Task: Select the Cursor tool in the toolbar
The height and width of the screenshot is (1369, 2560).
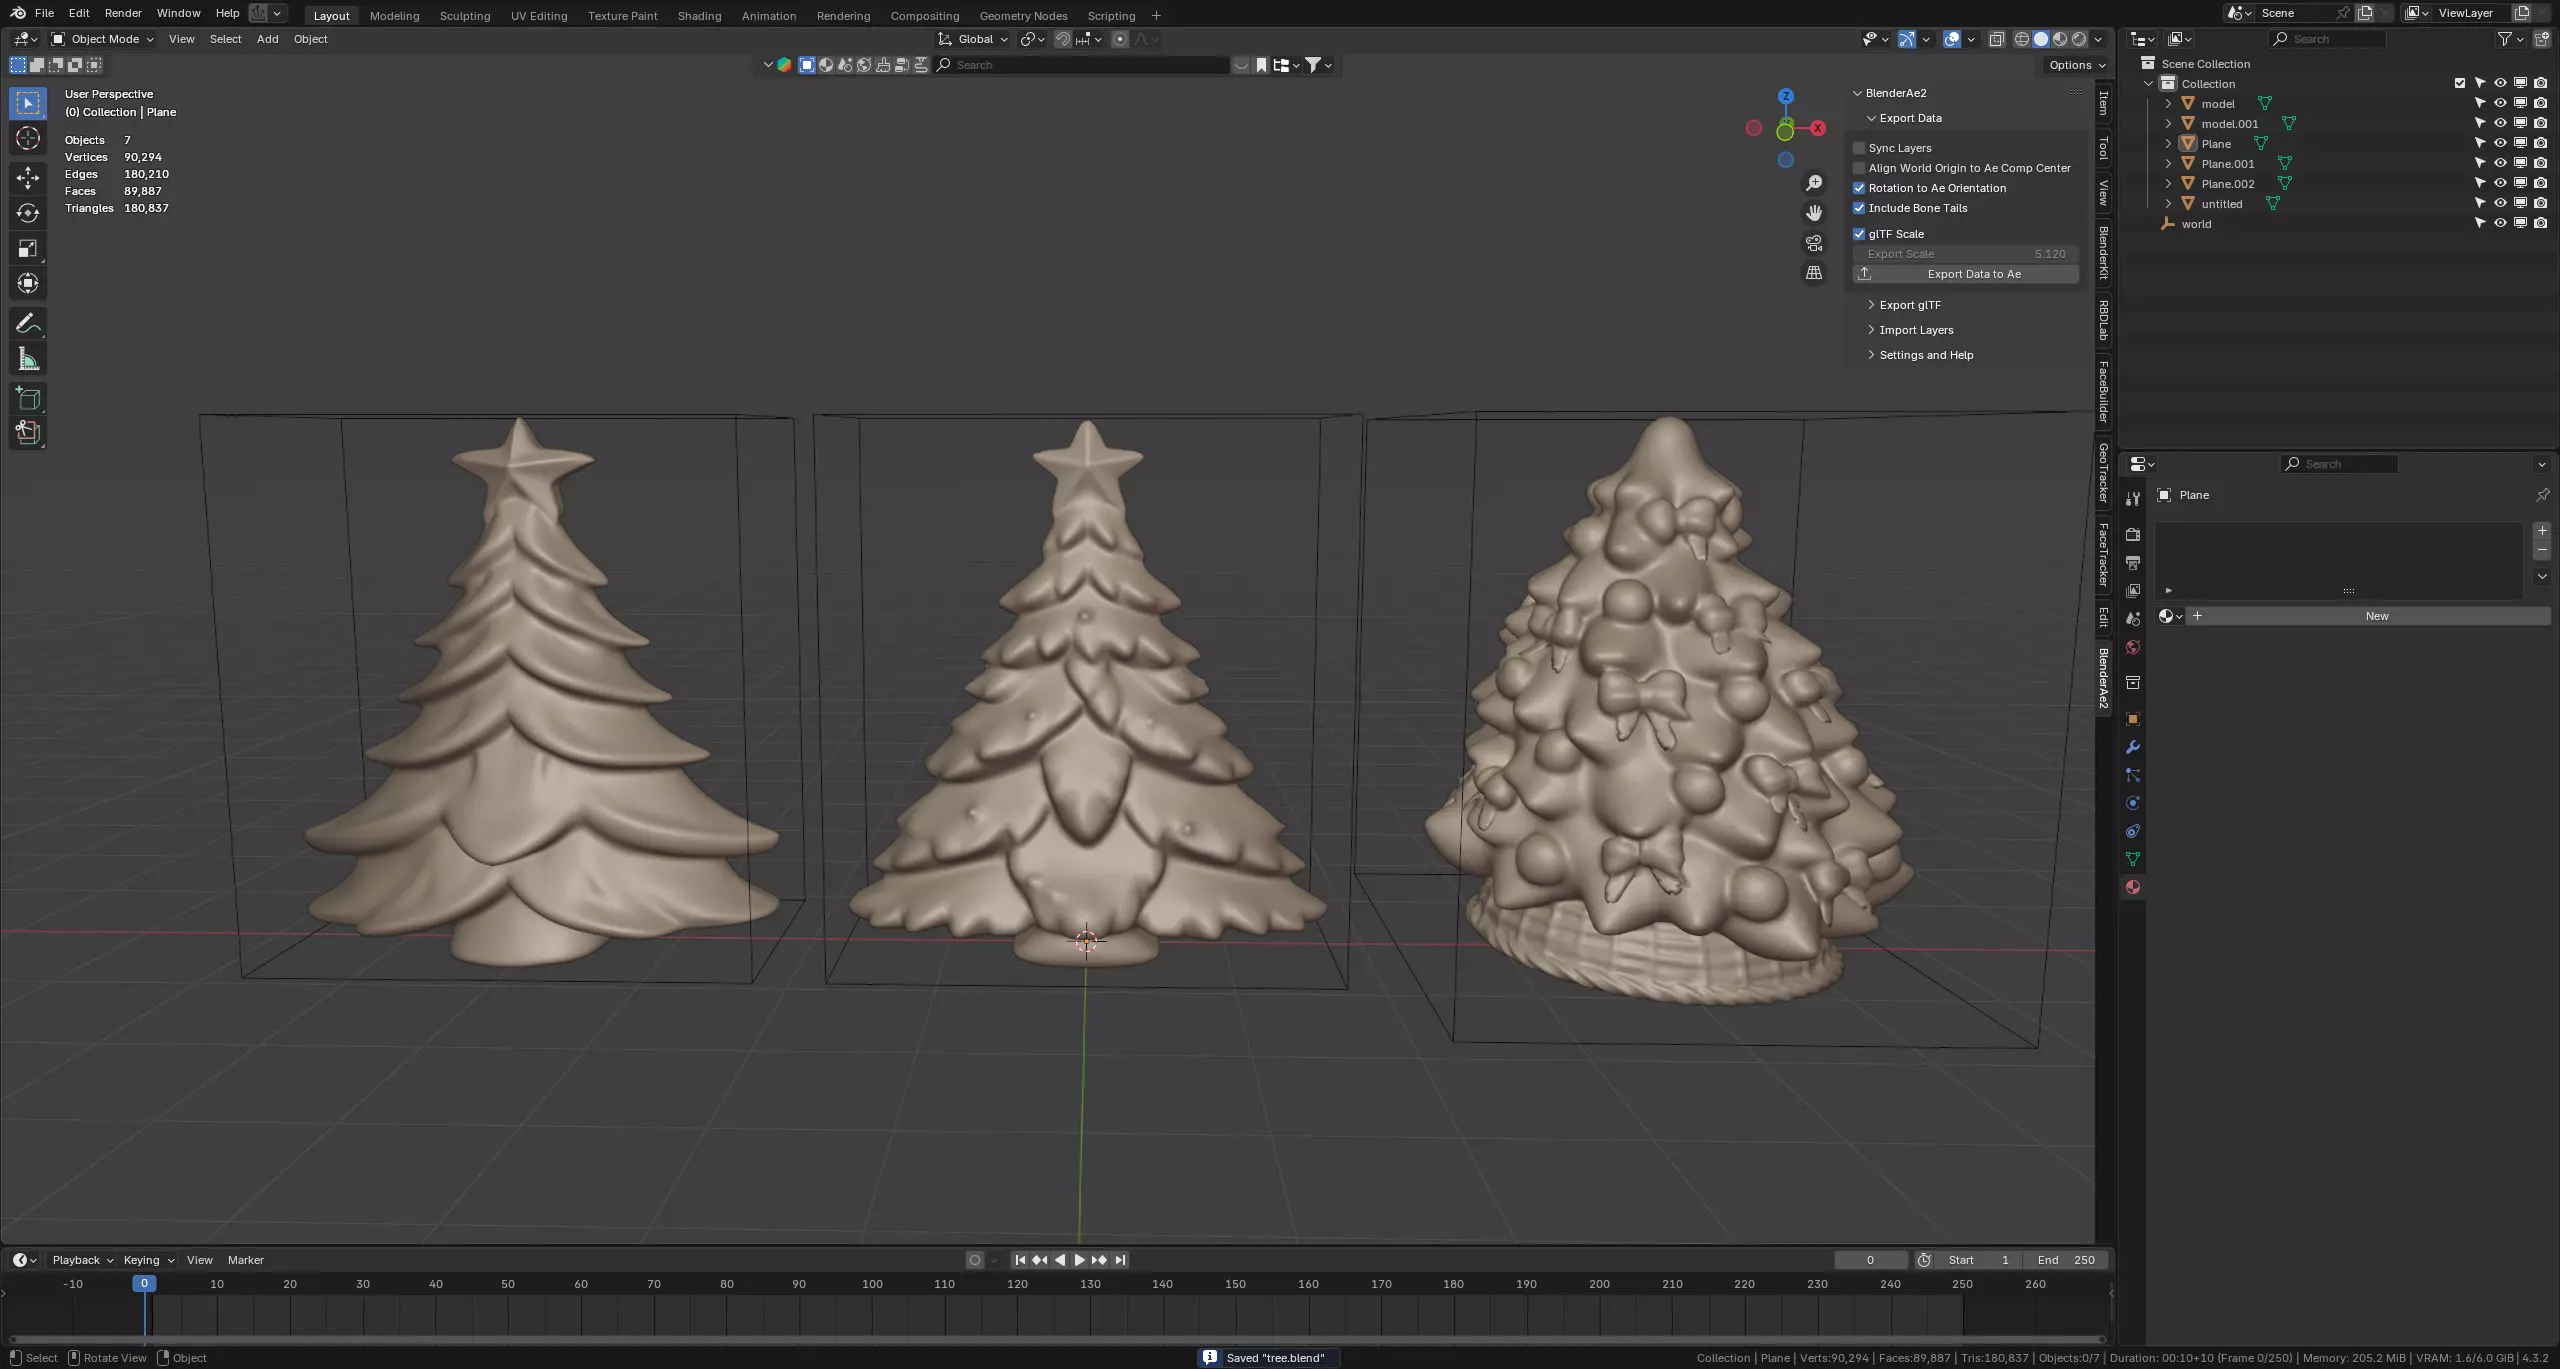Action: coord(28,138)
